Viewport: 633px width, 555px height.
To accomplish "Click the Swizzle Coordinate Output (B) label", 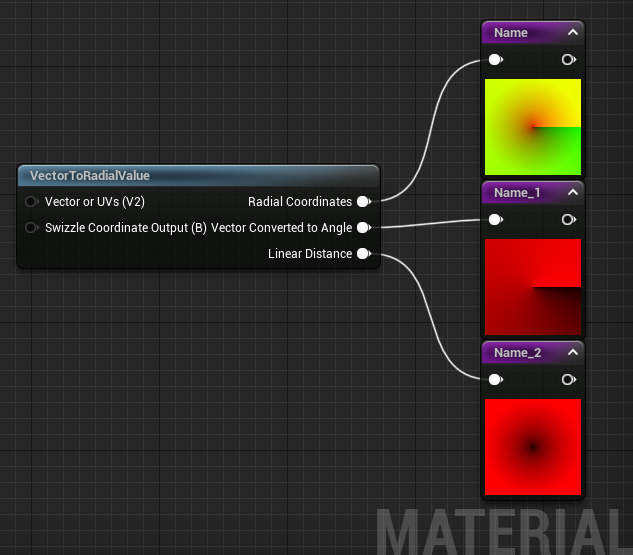I will (126, 228).
